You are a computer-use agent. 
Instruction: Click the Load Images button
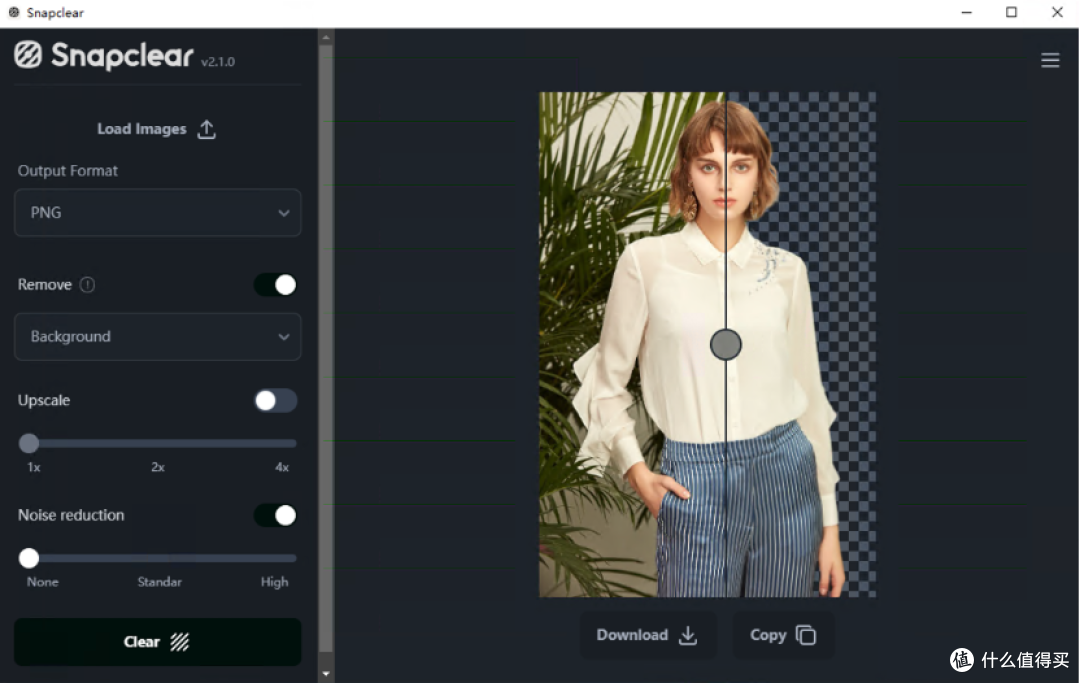156,129
